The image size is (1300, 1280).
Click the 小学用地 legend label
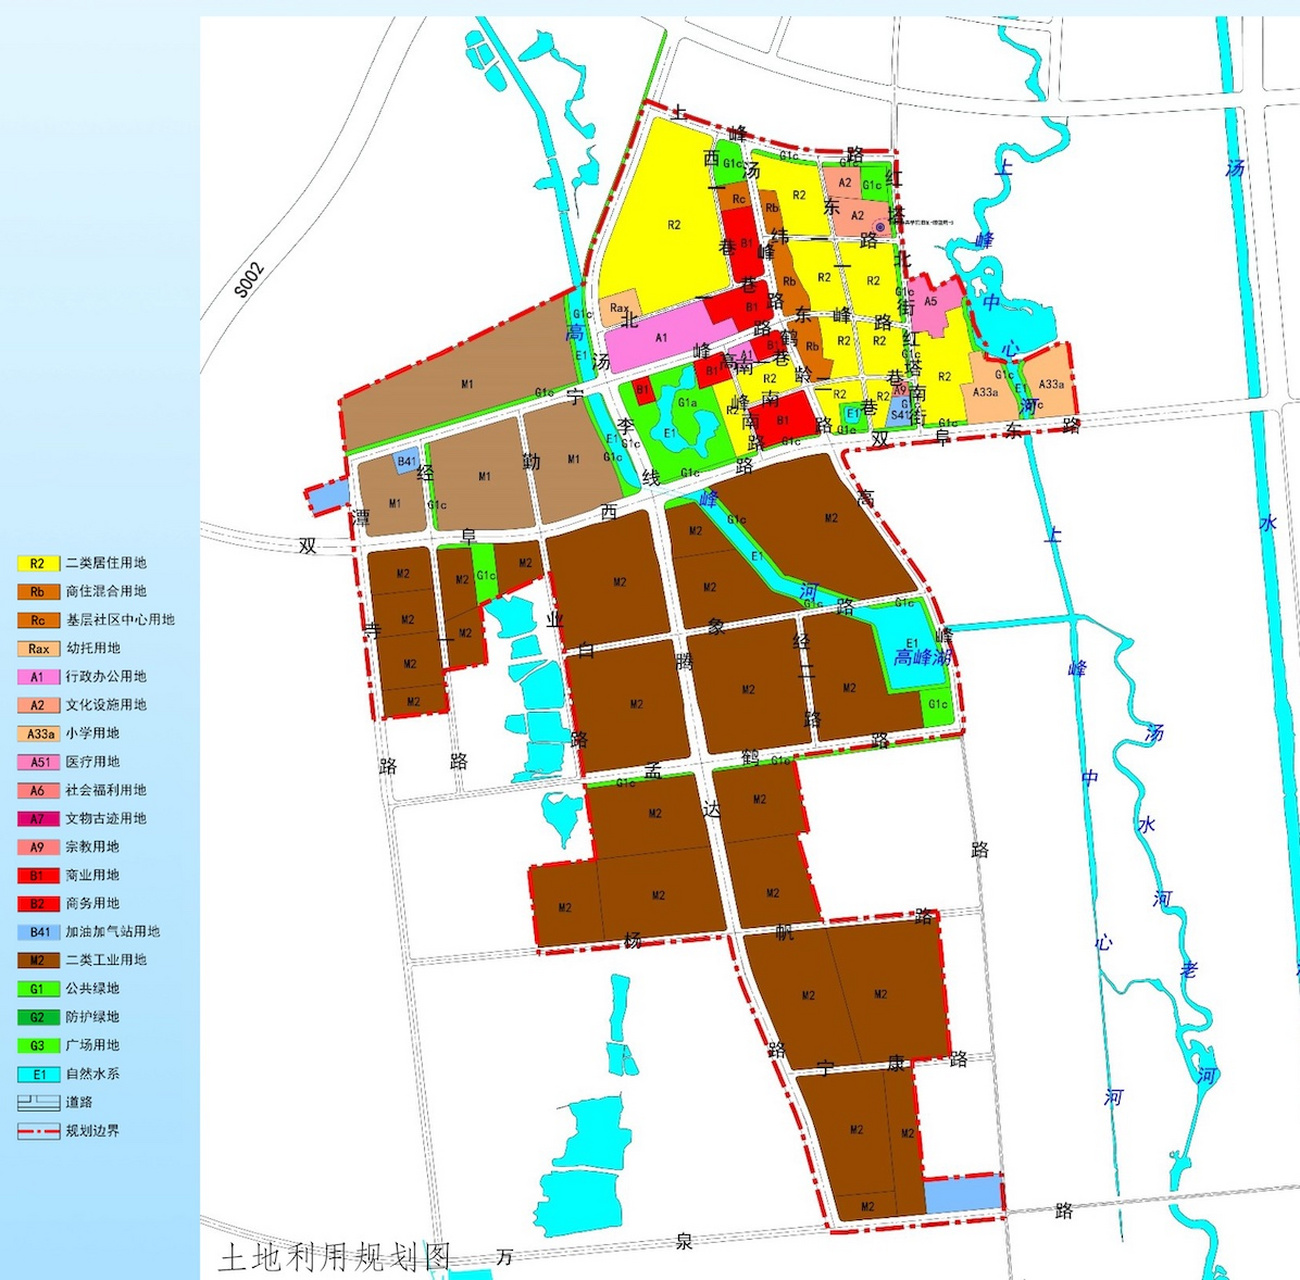[92, 733]
